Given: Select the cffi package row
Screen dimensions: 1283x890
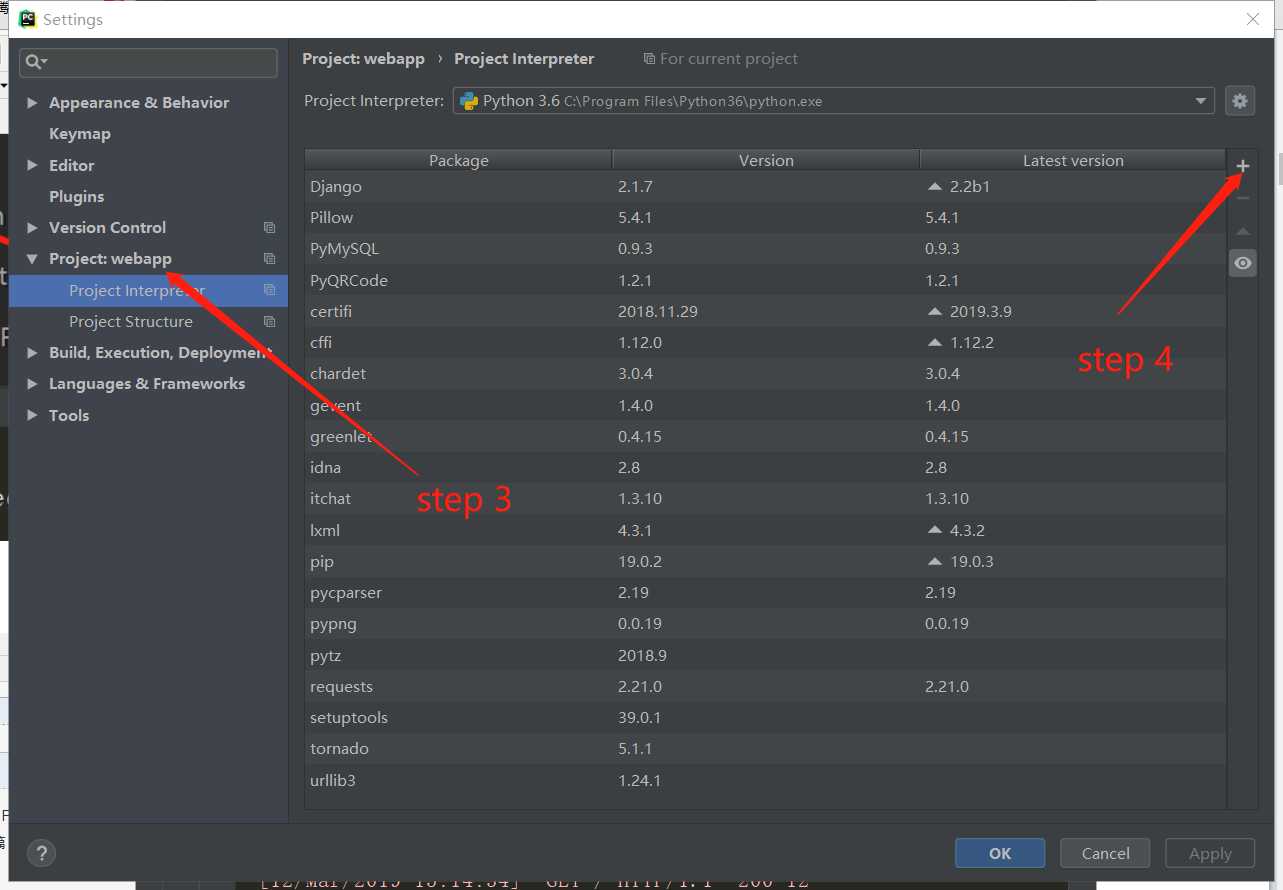Looking at the screenshot, I should pyautogui.click(x=765, y=342).
